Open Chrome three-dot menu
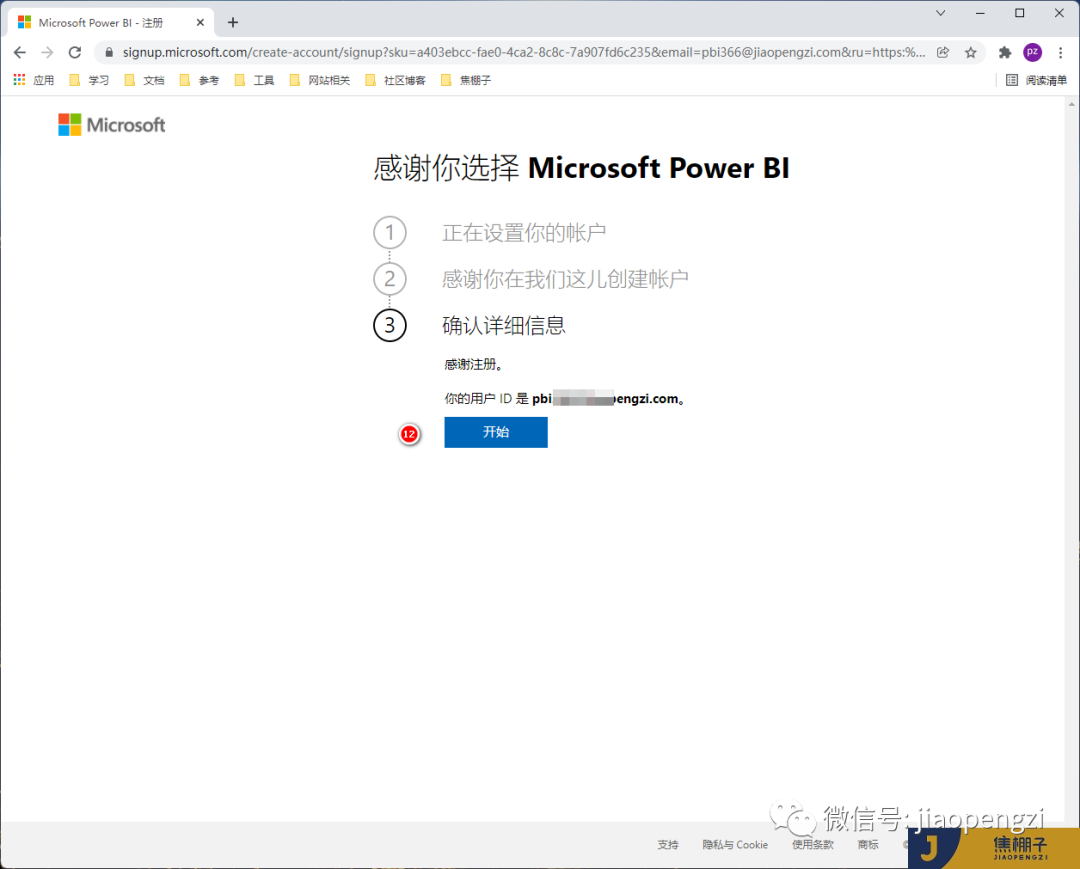 coord(1061,52)
